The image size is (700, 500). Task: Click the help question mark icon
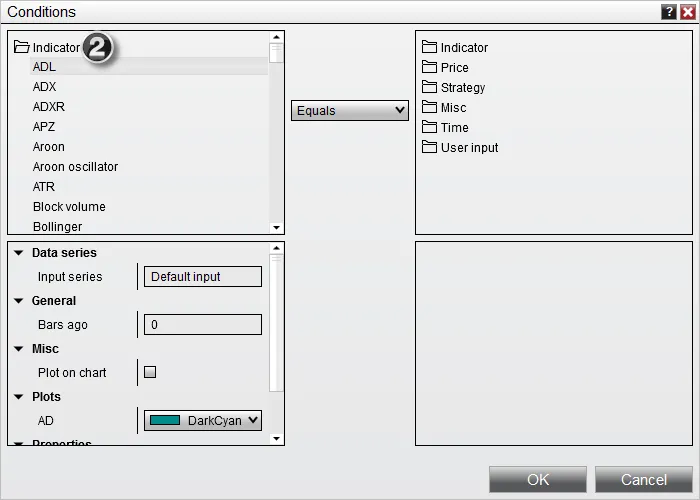coord(668,12)
